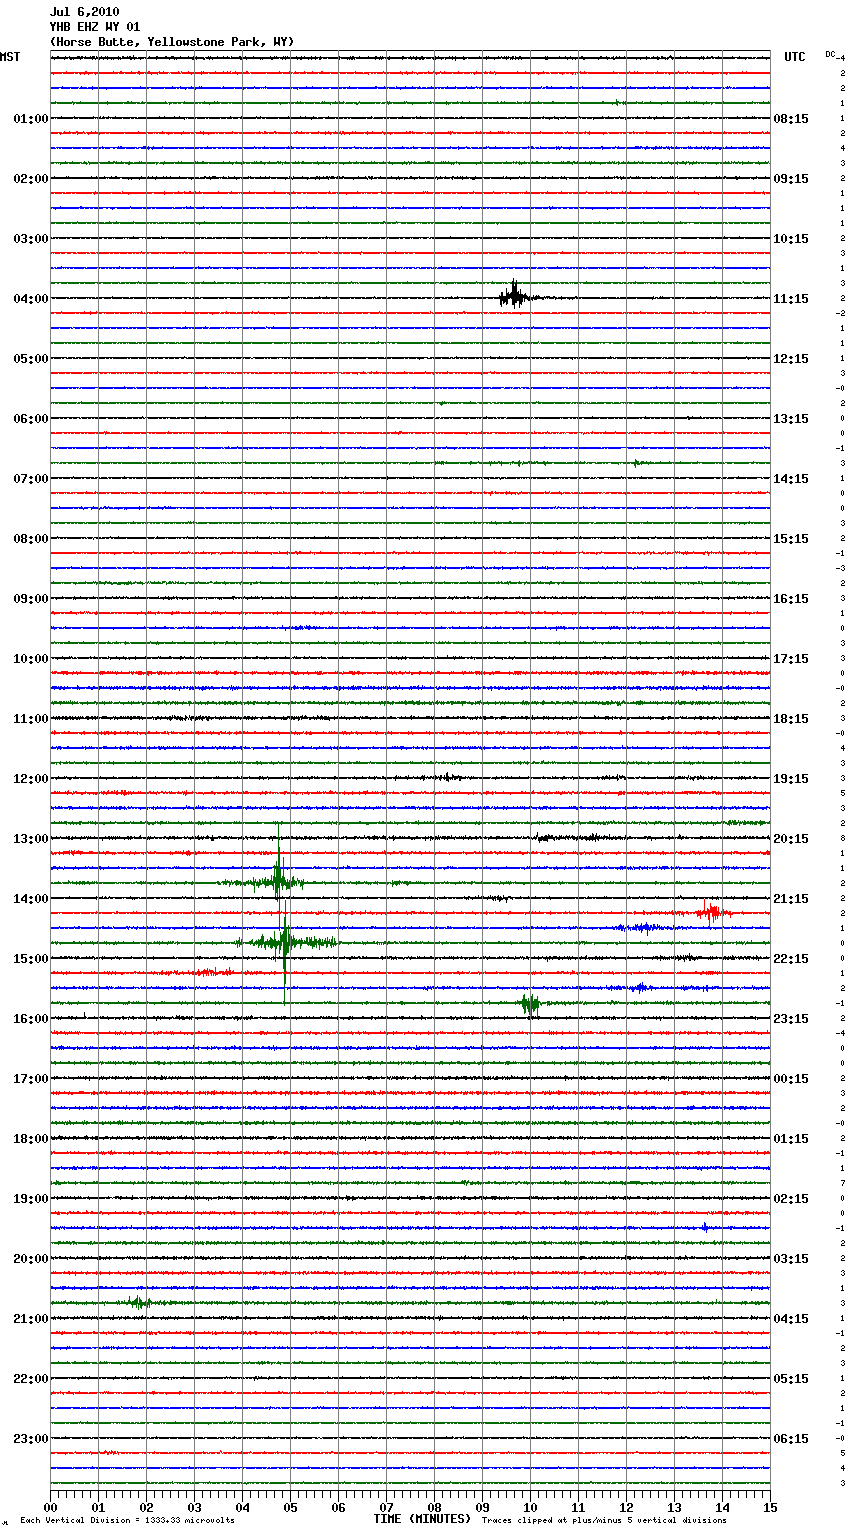
Task: Select the 23:00 MST time label
Action: 30,1439
